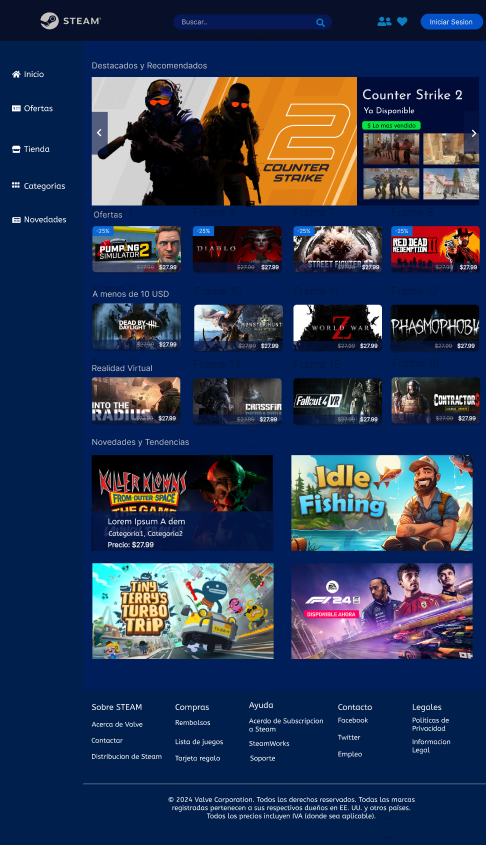486x845 pixels.
Task: Open the Rembolsos footer link
Action: (x=193, y=723)
